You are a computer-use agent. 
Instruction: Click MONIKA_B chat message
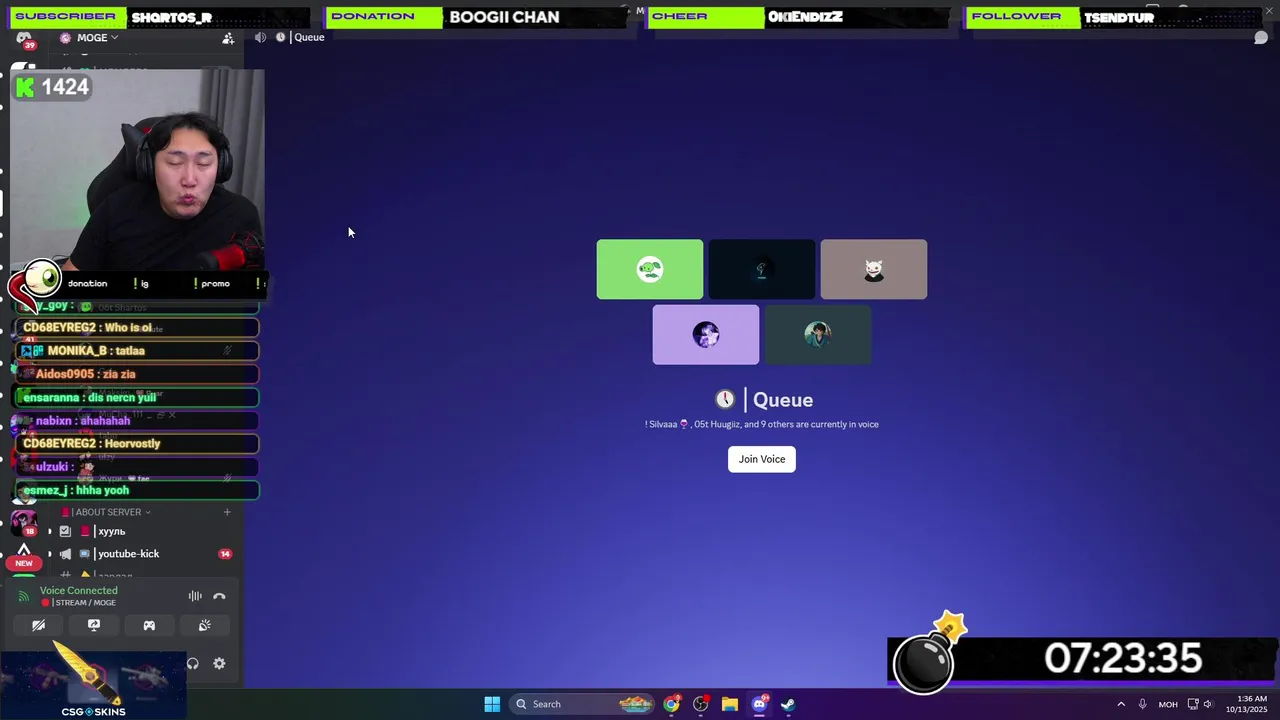(138, 351)
